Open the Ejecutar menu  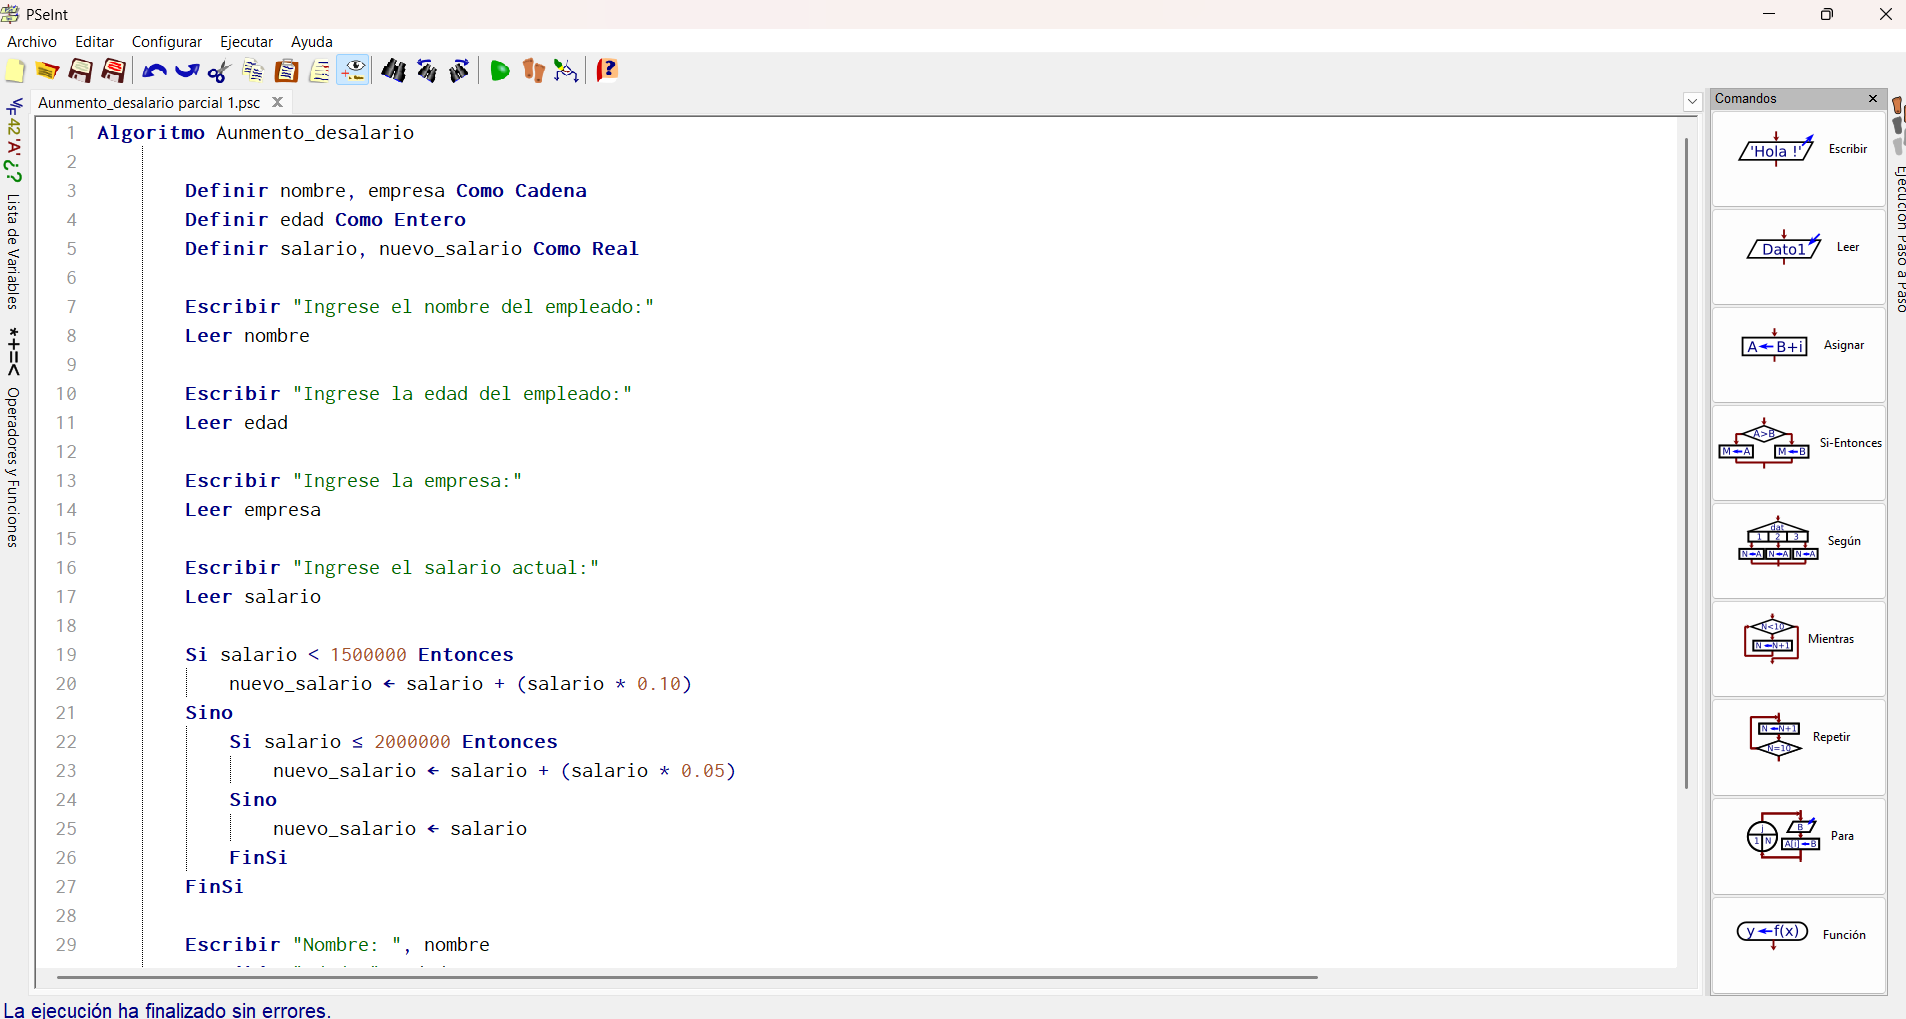pos(246,42)
